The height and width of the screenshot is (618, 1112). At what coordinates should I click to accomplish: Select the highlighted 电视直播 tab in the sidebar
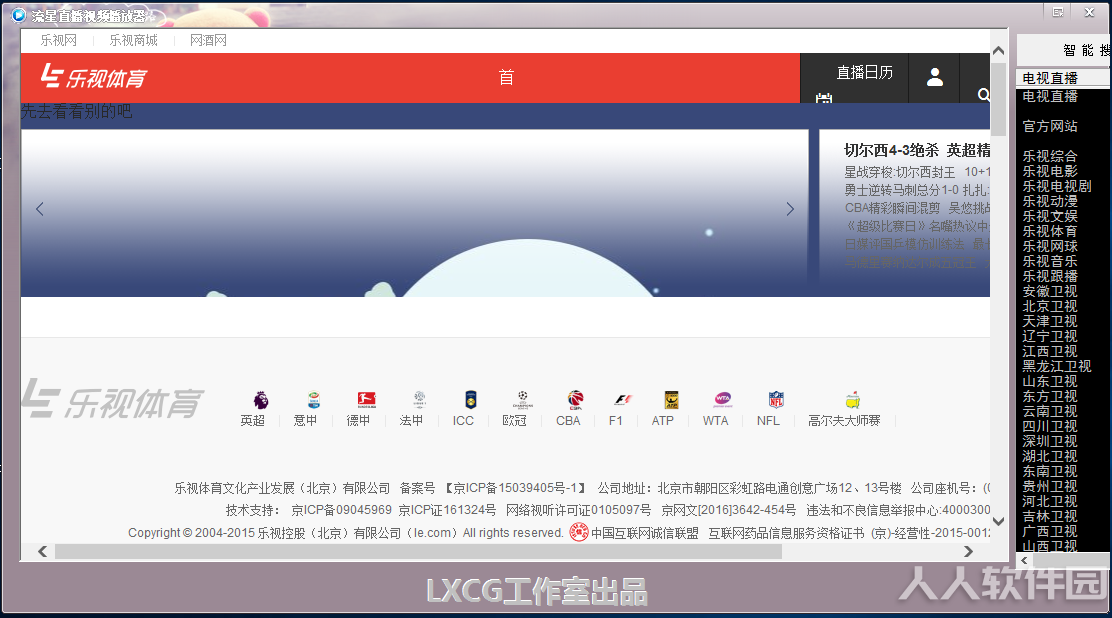tap(1062, 78)
